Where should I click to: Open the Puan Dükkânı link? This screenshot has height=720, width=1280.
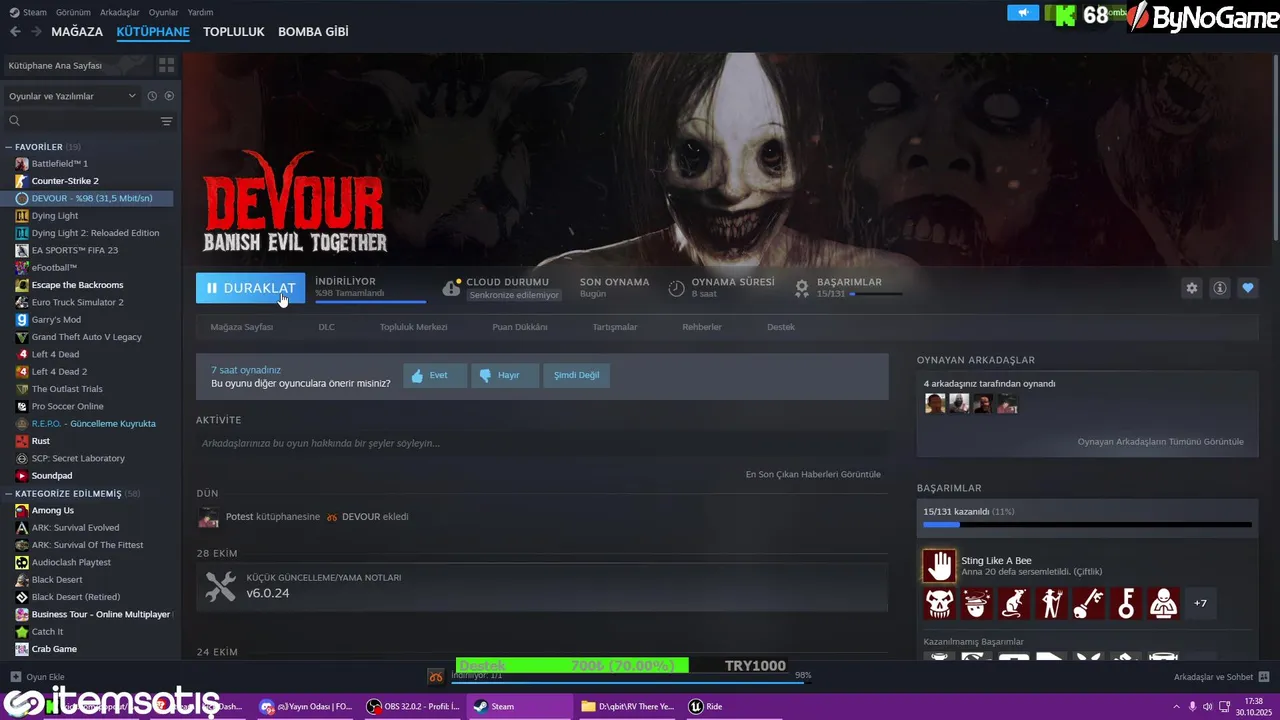[520, 327]
